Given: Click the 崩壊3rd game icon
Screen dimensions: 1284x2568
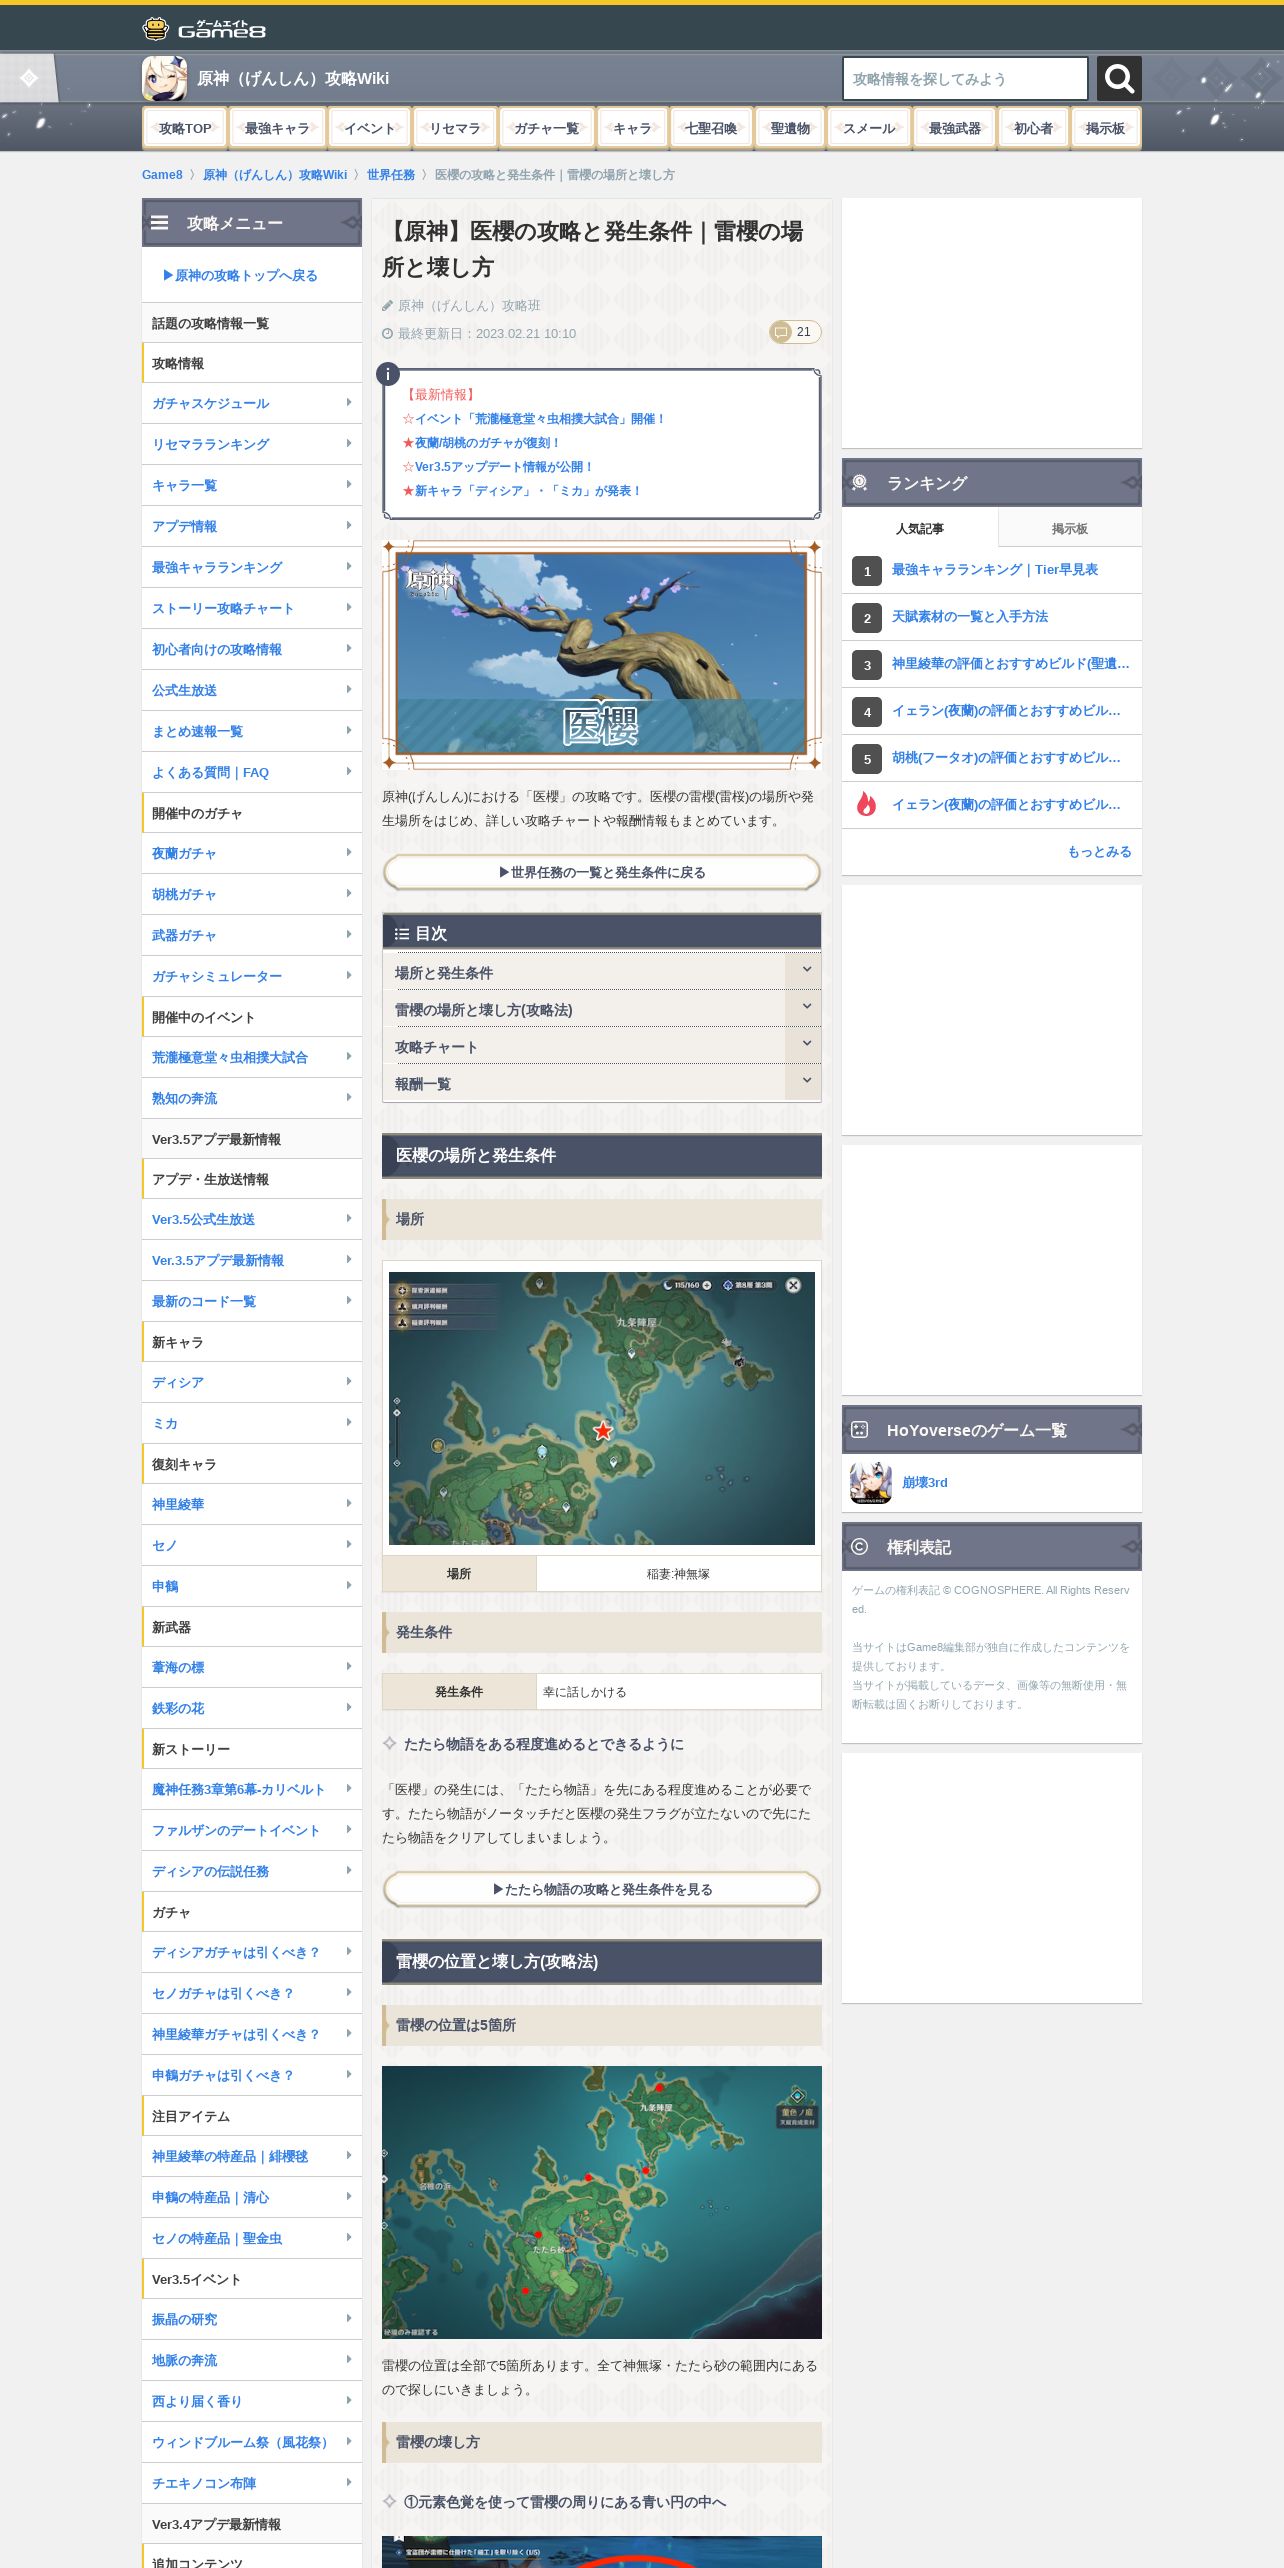Looking at the screenshot, I should point(870,1483).
